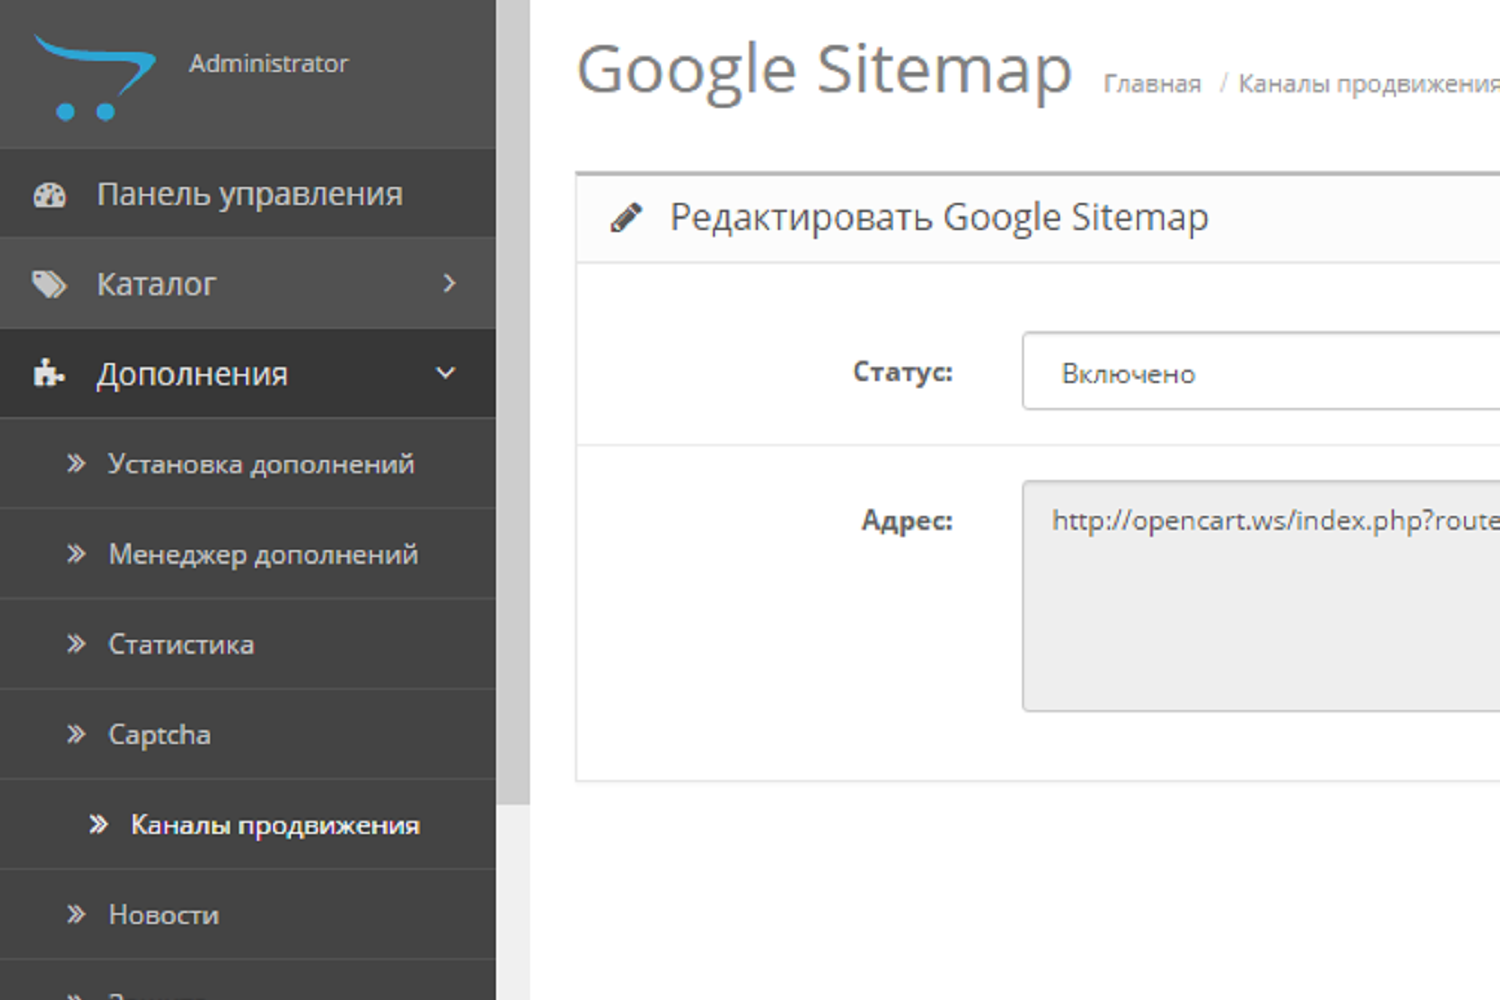Click the sidebar vertical scrollbar thumb
Screen dimensions: 1500x1000
[x=513, y=402]
